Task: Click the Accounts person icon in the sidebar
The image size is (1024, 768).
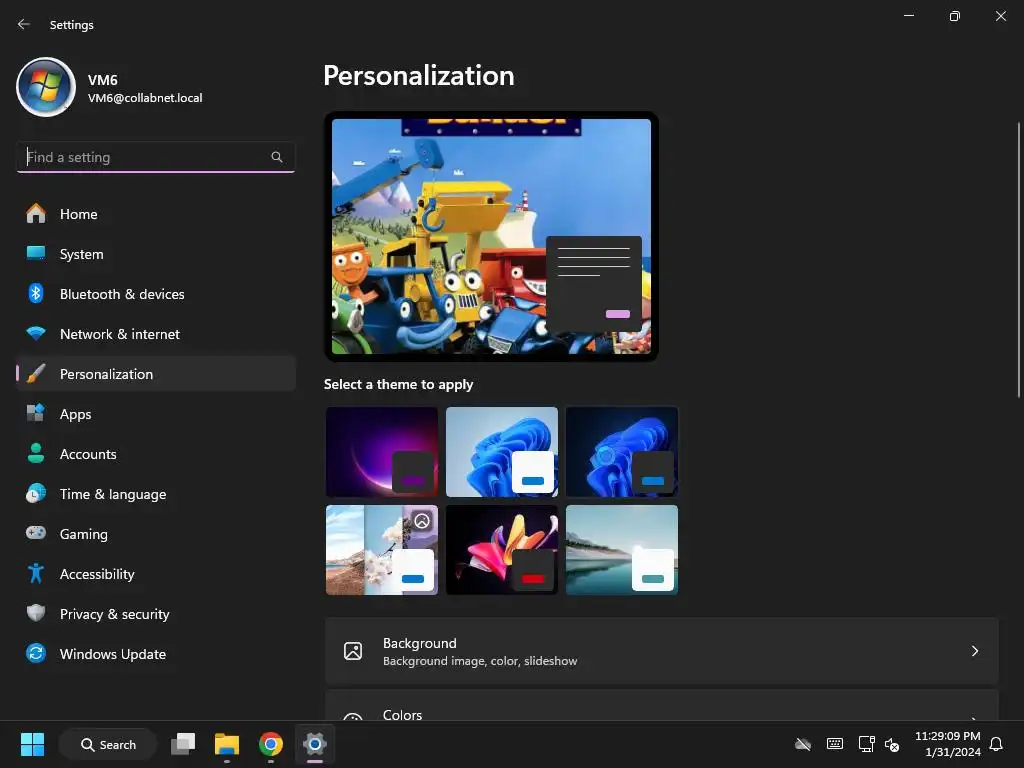Action: [x=36, y=453]
